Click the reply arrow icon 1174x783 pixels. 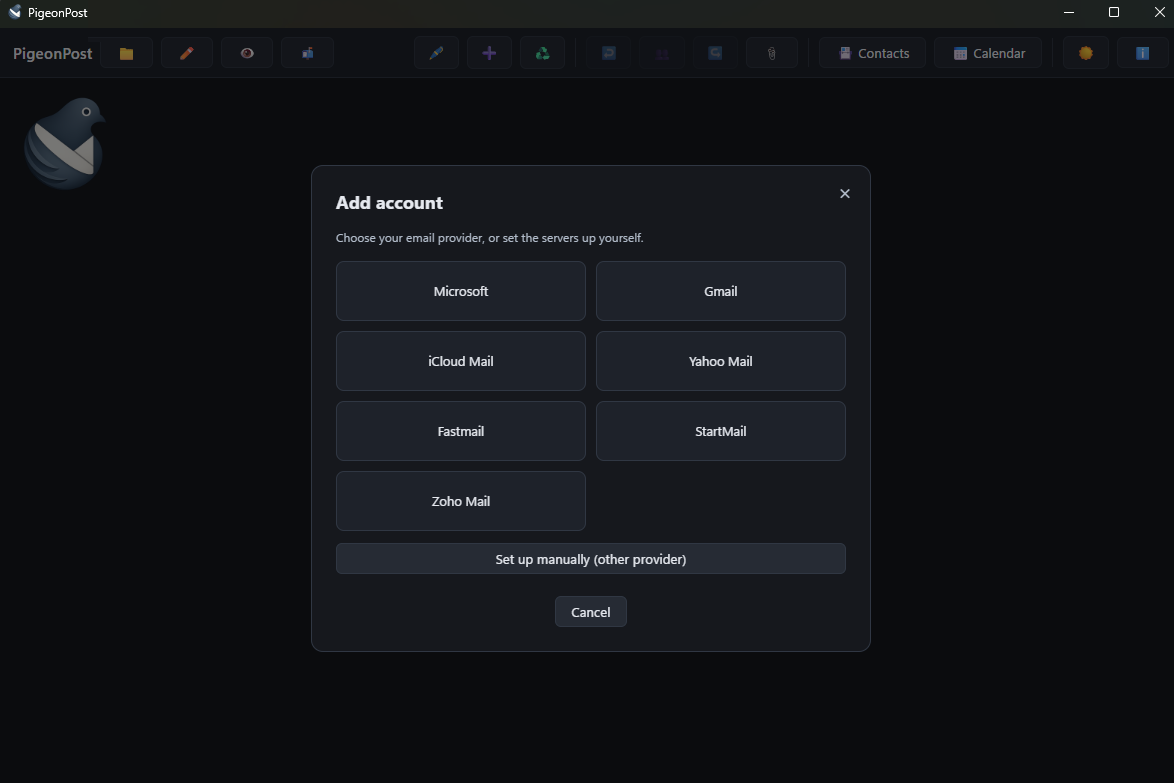[x=609, y=53]
